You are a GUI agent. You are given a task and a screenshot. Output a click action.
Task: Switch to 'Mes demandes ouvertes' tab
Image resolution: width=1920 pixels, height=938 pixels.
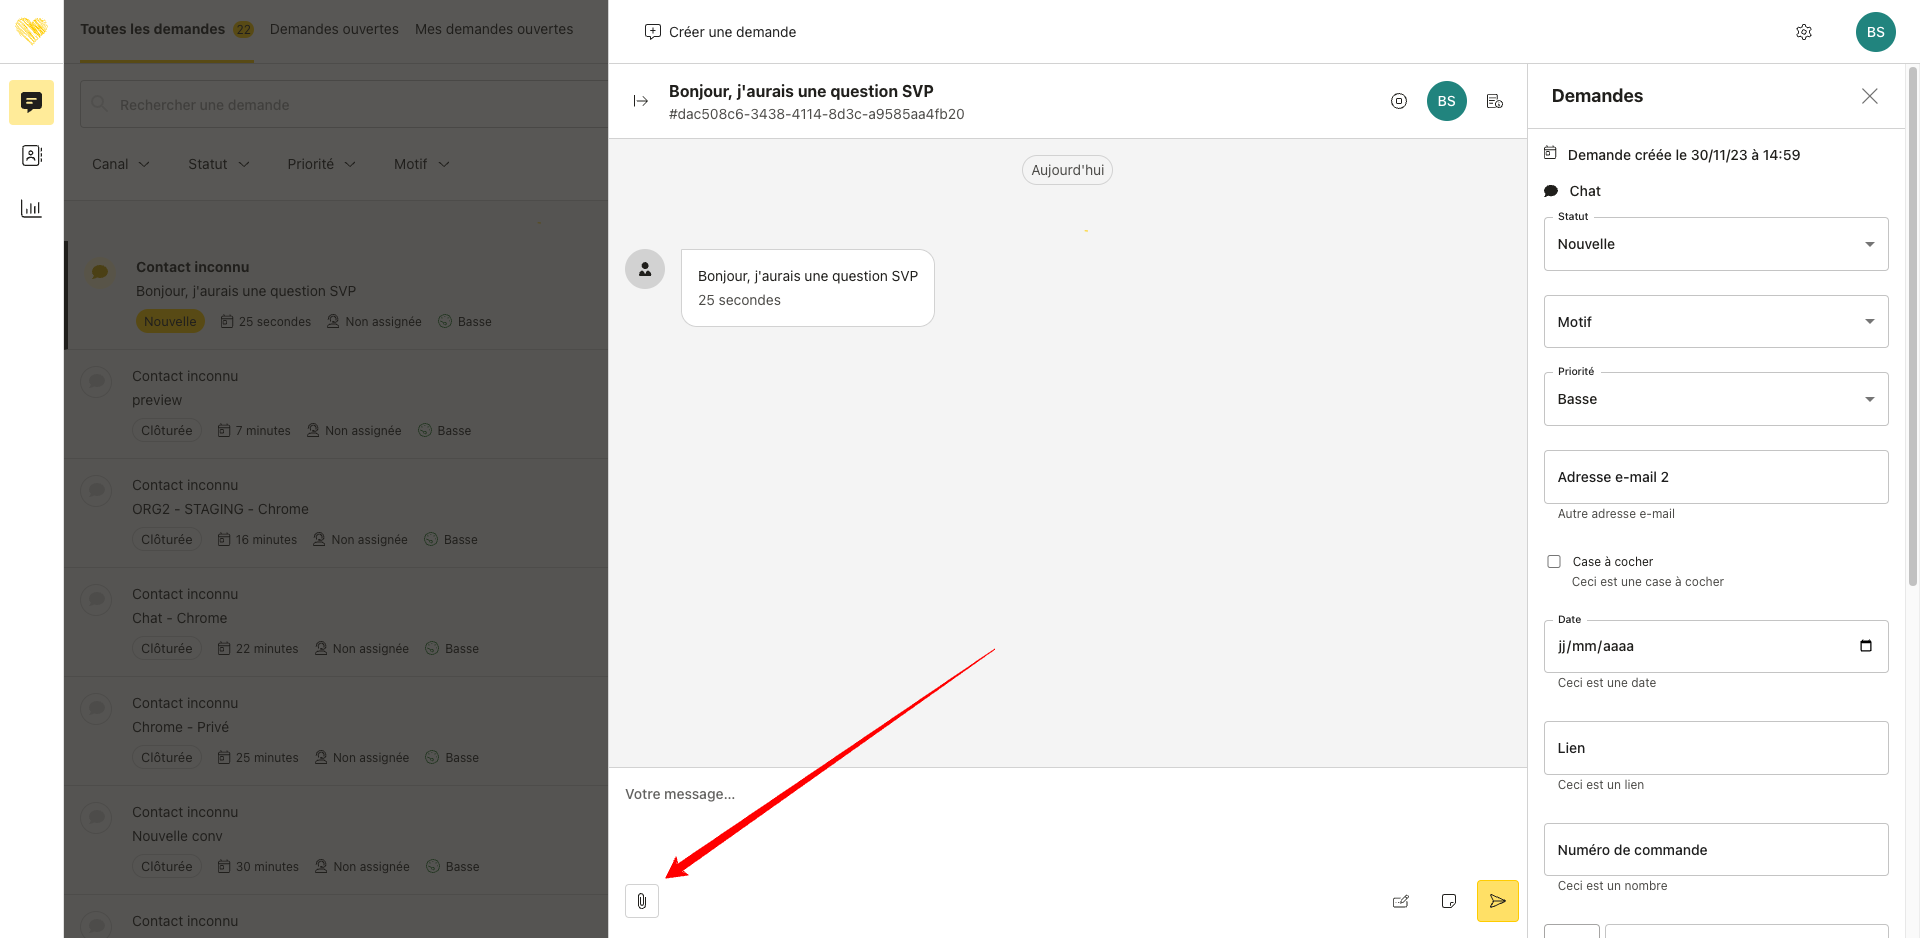[494, 29]
